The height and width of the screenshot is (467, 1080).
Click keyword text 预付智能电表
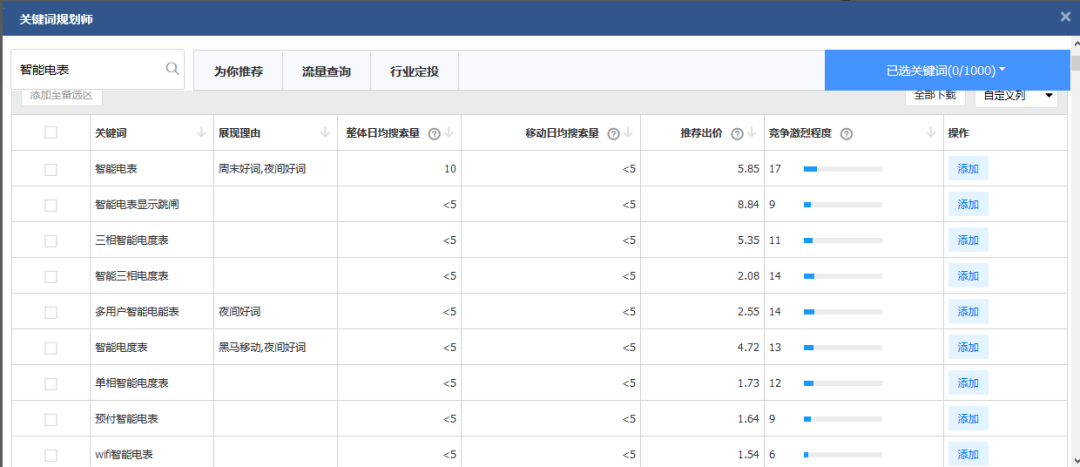pos(127,419)
